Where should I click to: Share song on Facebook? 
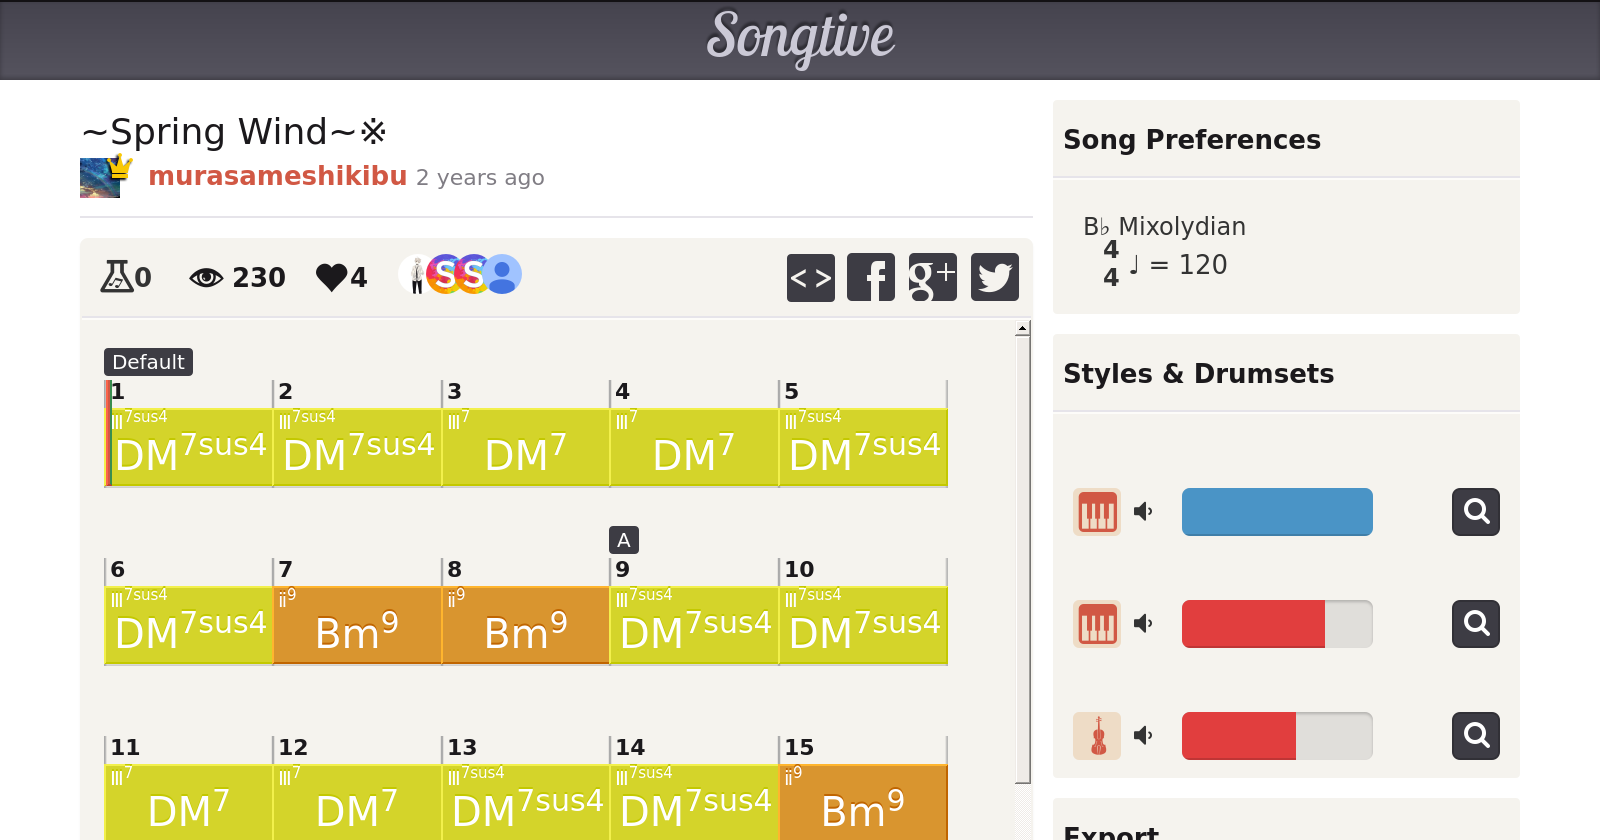(871, 277)
